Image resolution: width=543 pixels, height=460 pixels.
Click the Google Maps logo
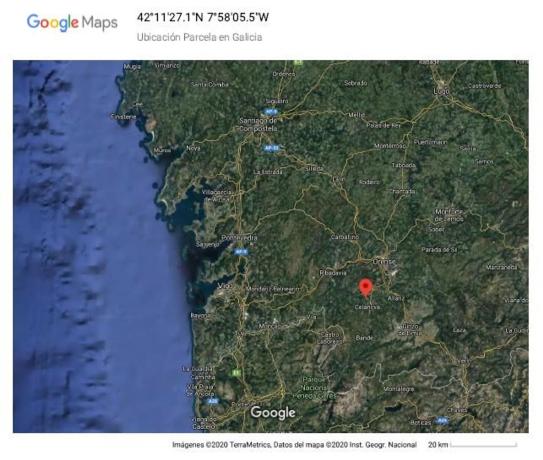[x=72, y=23]
